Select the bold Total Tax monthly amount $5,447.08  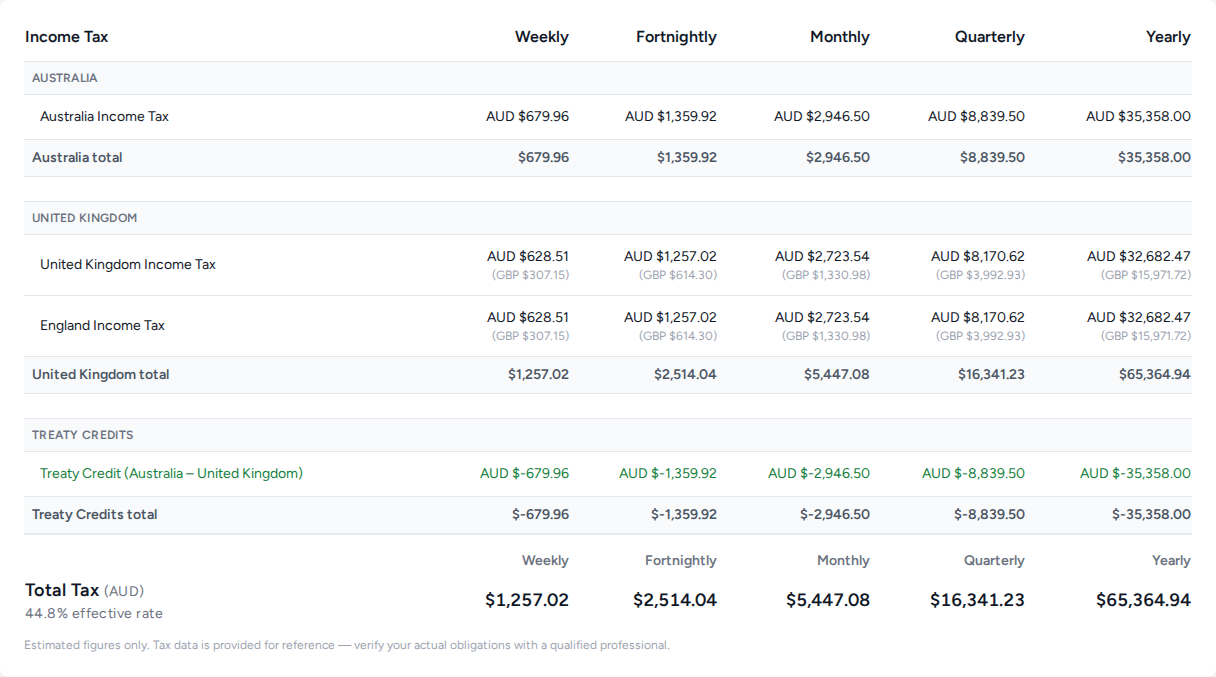point(828,601)
